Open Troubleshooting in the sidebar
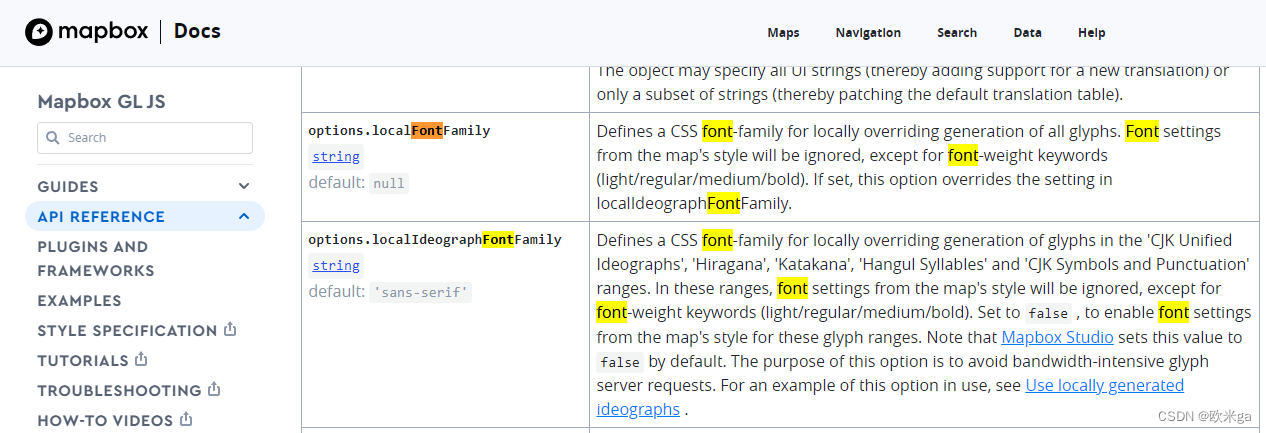Image resolution: width=1266 pixels, height=433 pixels. 119,391
